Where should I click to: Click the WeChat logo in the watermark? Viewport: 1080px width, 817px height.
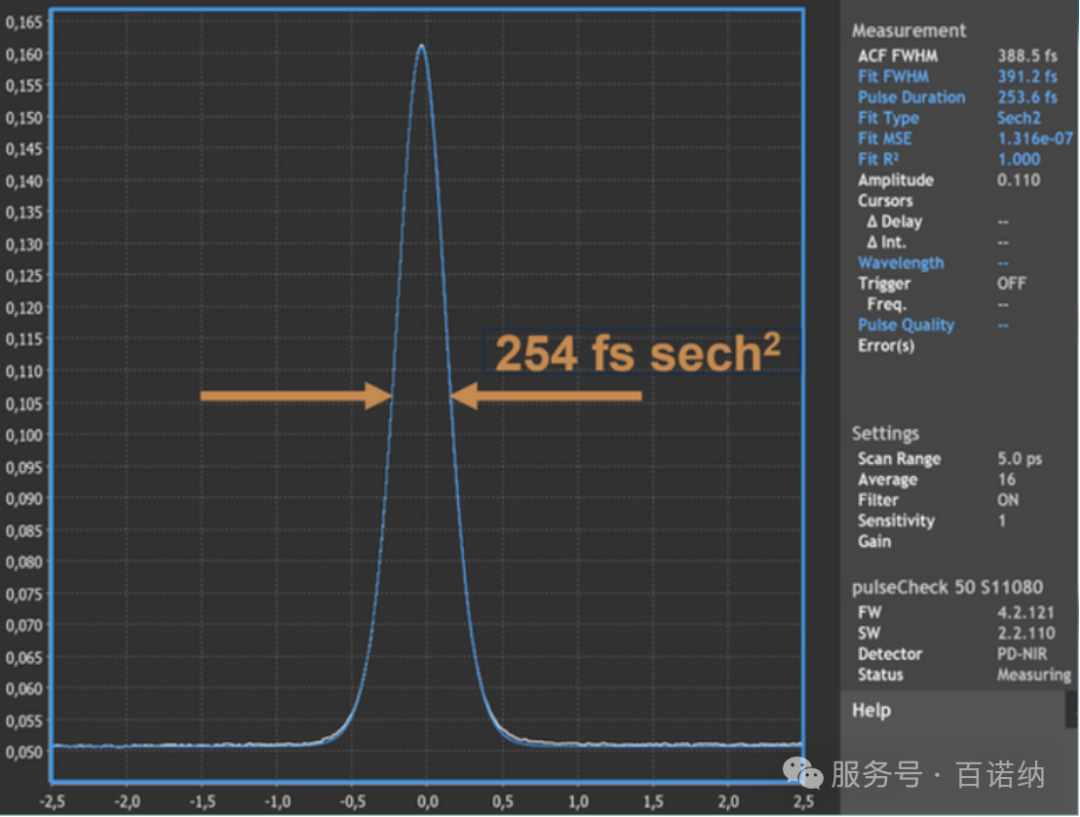(x=804, y=774)
